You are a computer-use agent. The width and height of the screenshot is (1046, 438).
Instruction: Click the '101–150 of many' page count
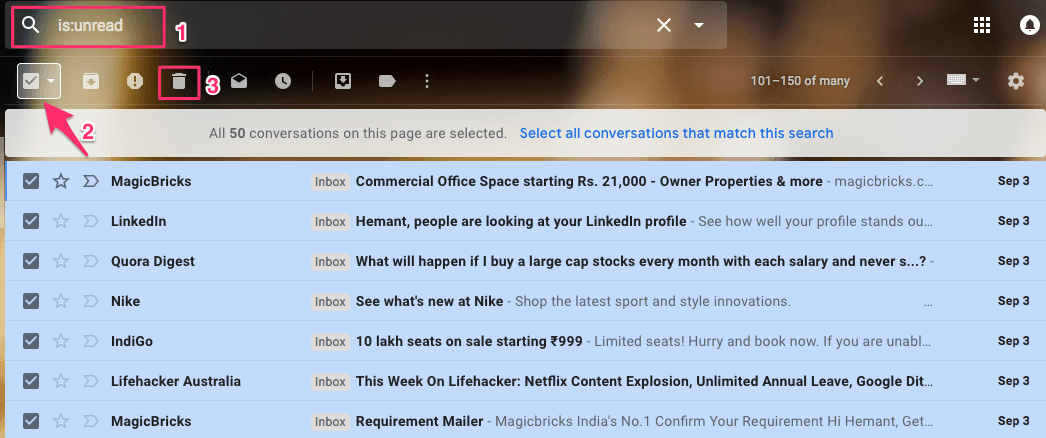tap(800, 81)
